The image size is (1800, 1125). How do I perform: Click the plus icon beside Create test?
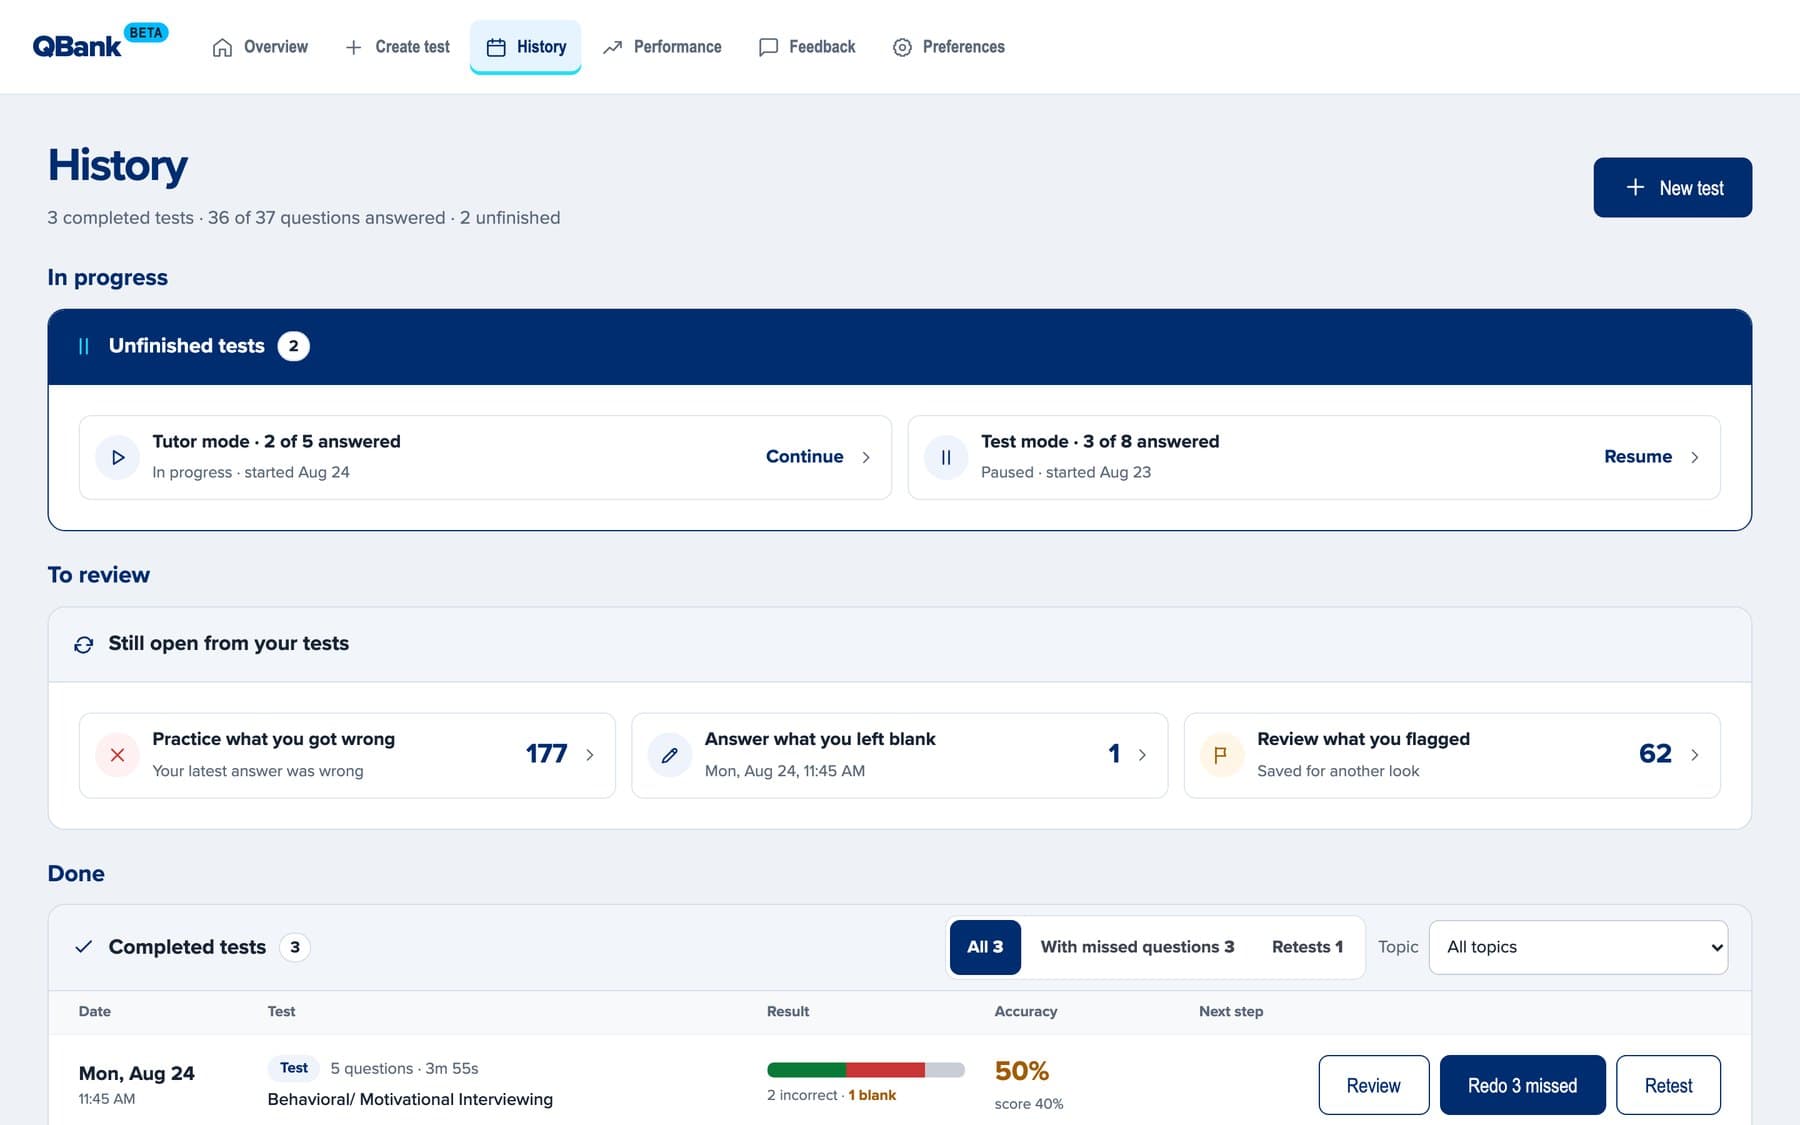coord(353,47)
